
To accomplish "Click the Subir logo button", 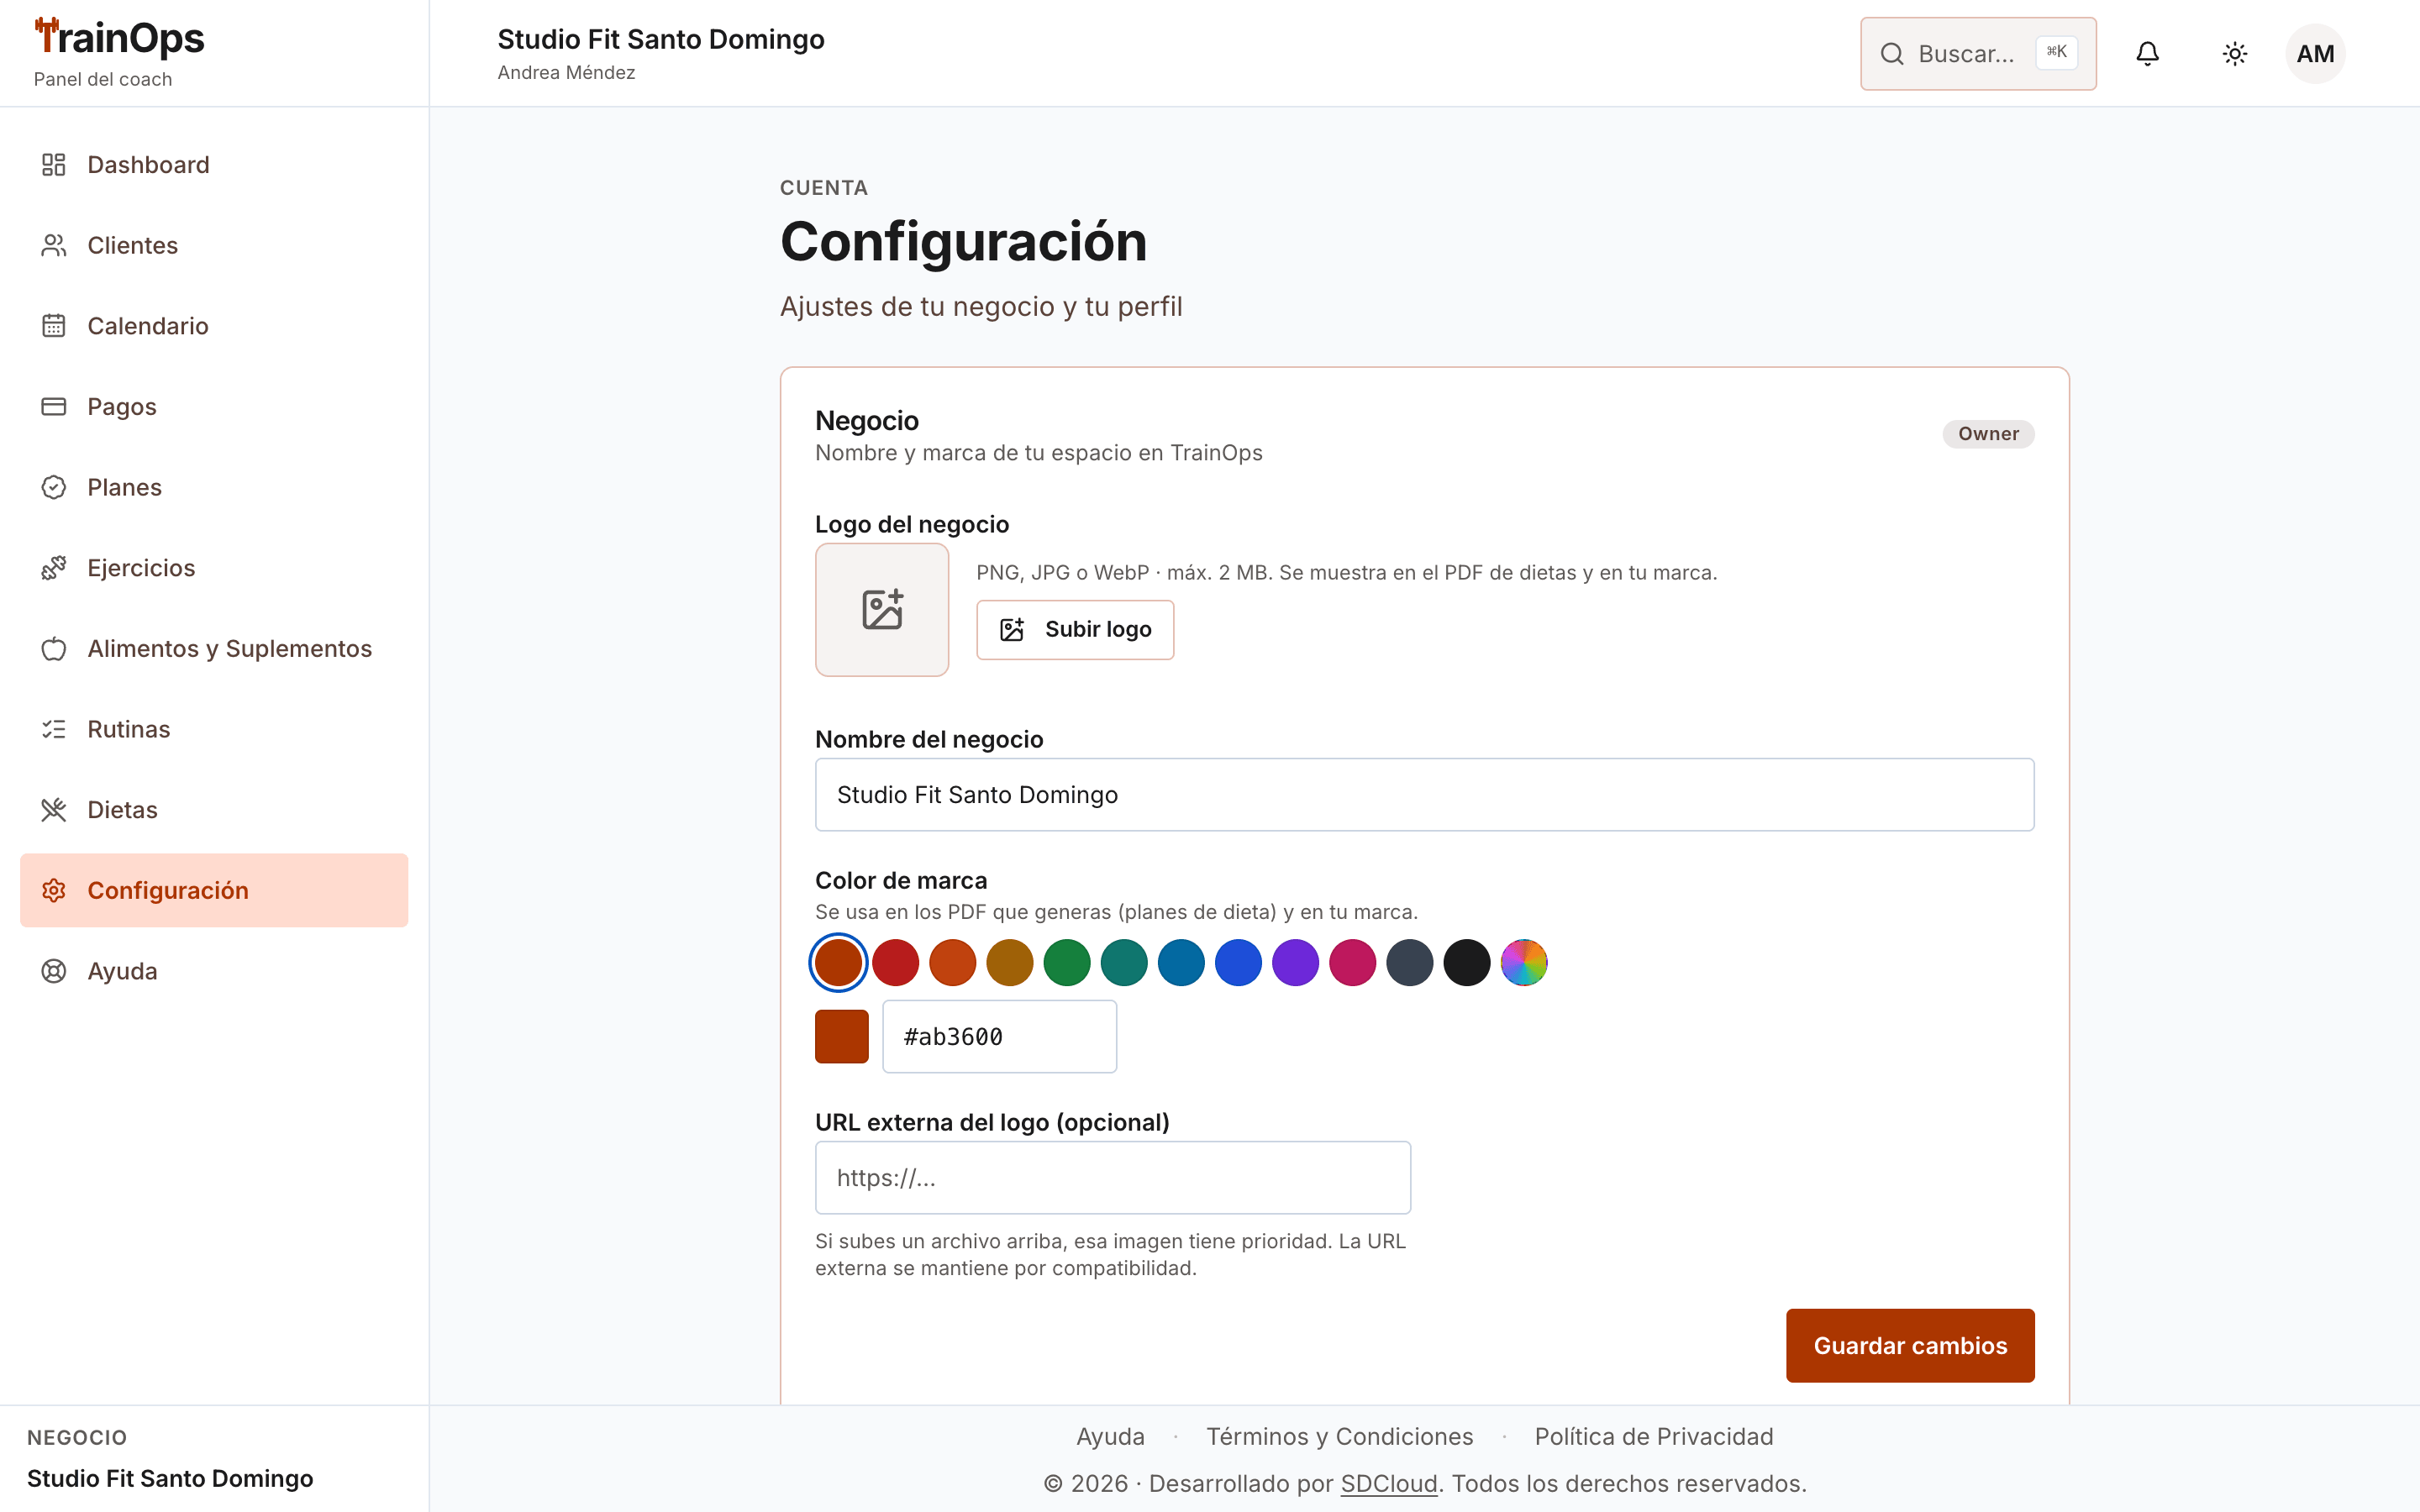I will (x=1075, y=629).
